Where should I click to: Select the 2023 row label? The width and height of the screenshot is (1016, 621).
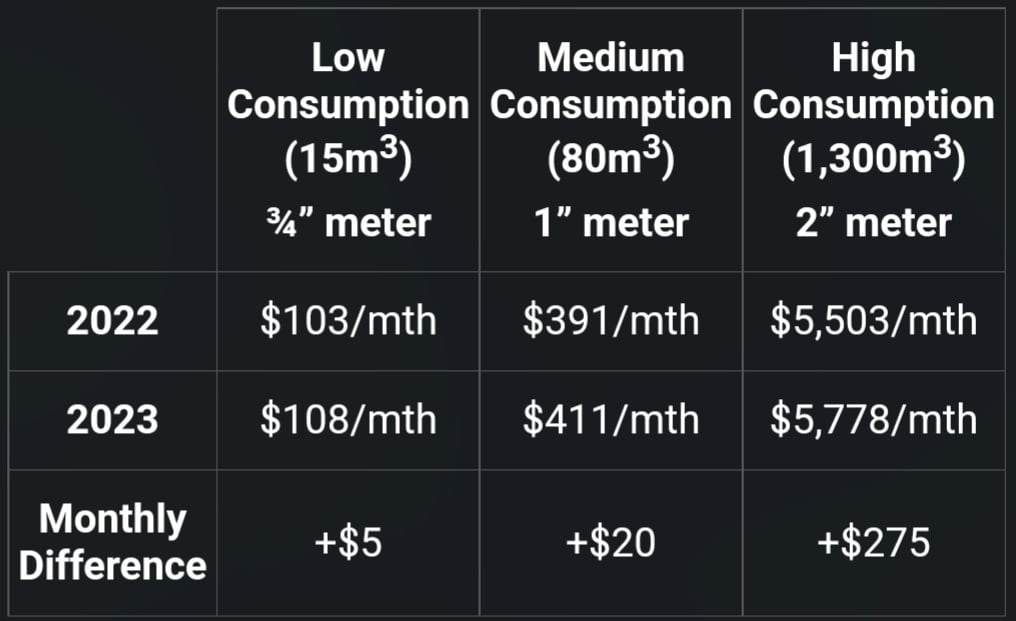pos(112,420)
